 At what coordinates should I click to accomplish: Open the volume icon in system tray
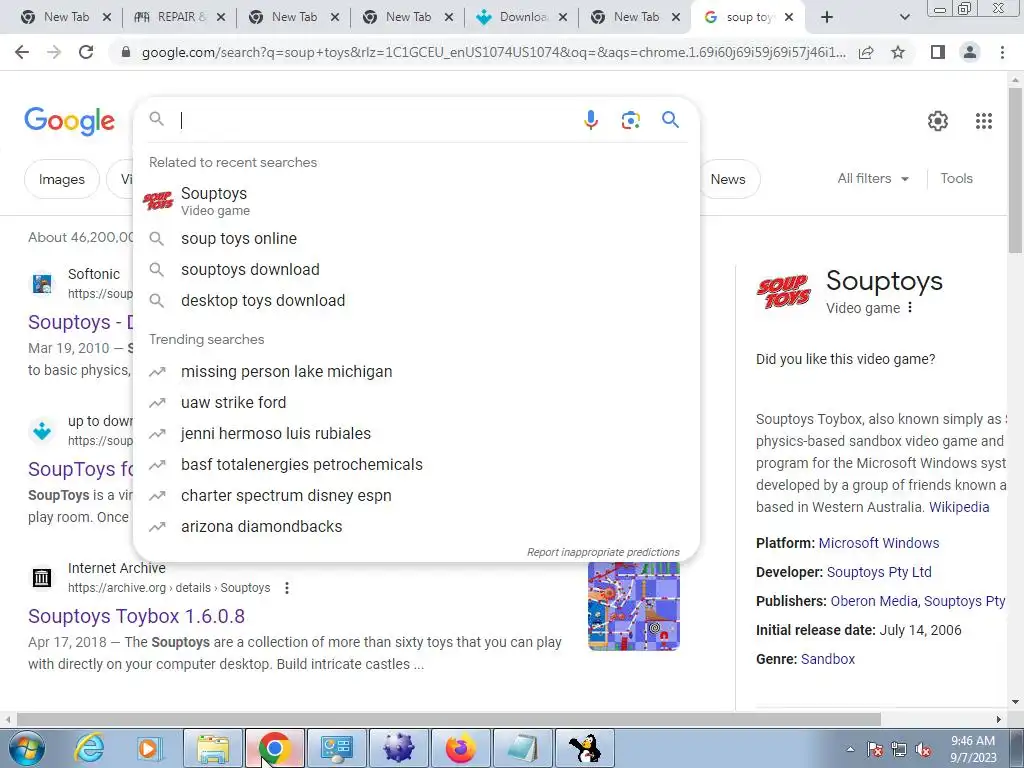tap(923, 750)
